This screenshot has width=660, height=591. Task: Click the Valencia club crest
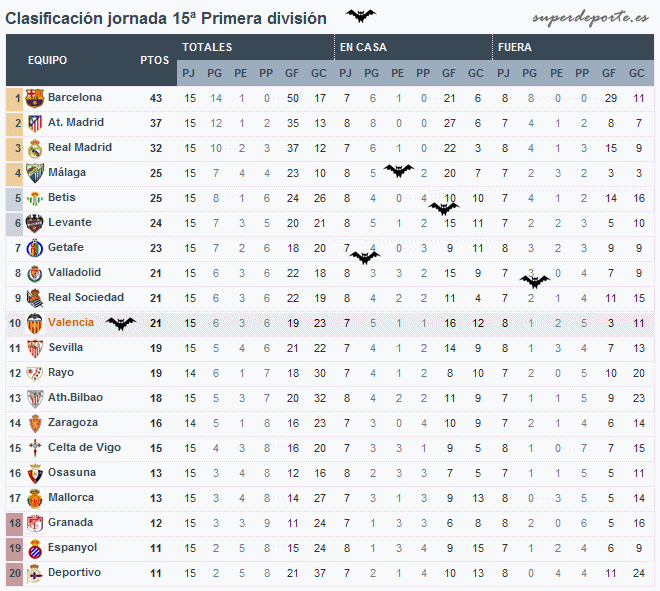35,324
